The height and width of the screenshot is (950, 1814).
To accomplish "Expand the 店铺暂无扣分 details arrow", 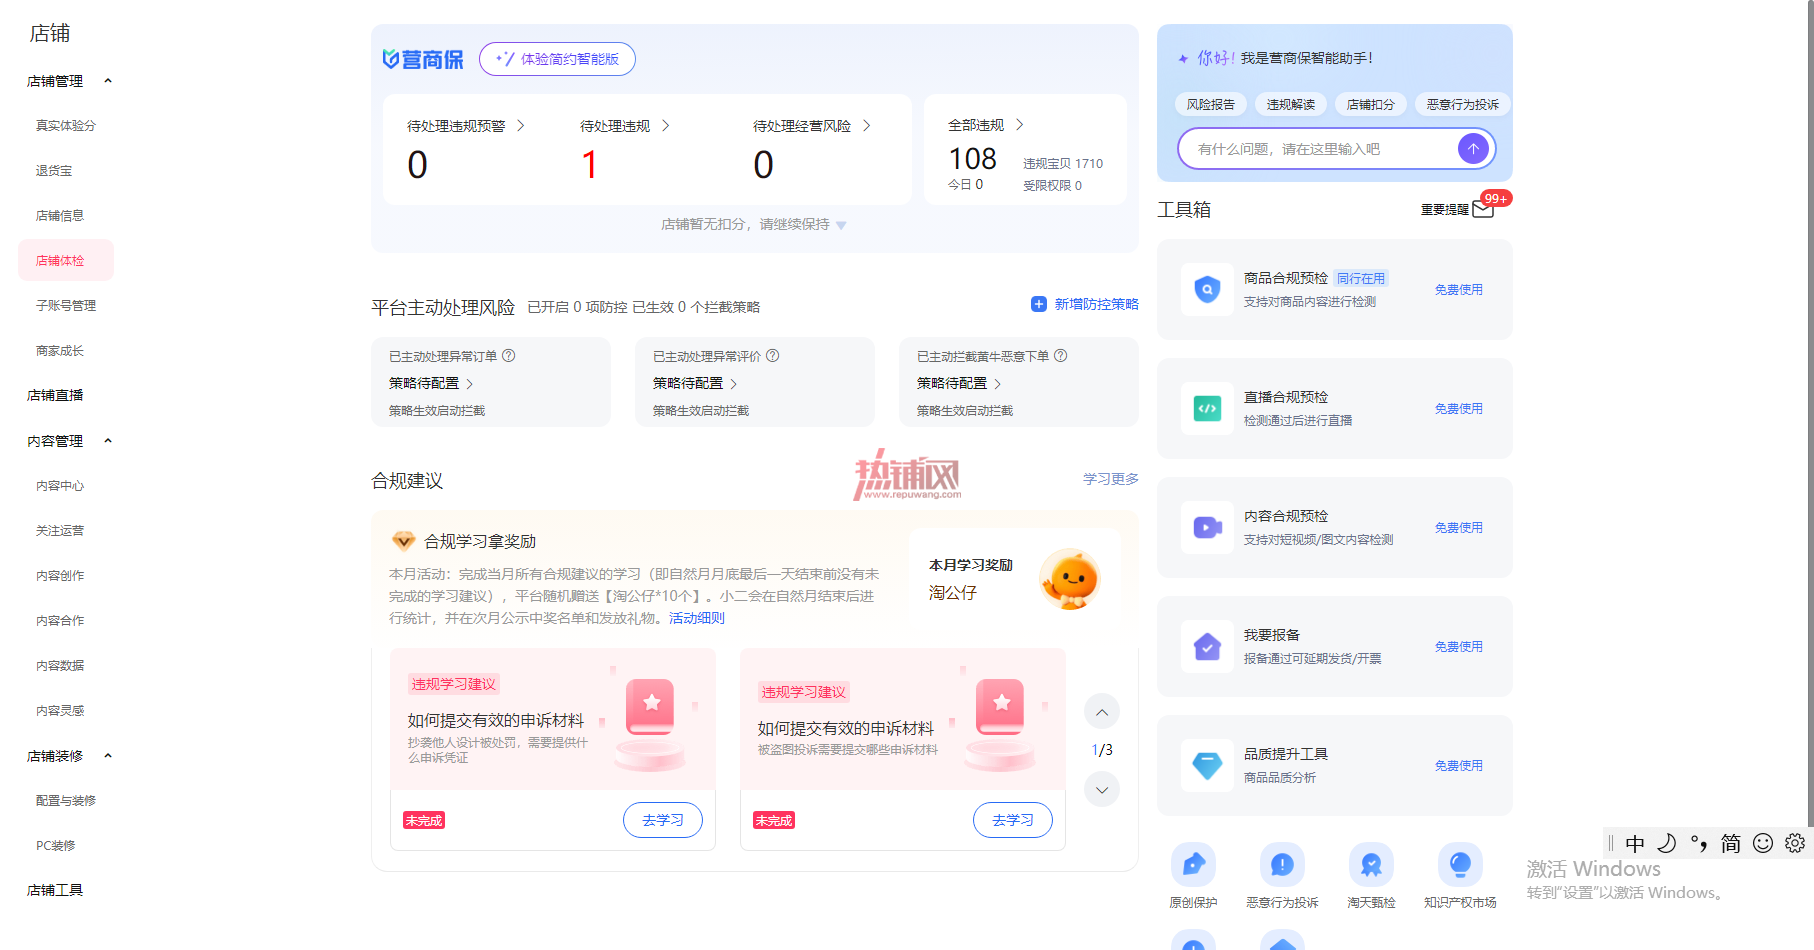I will click(841, 225).
